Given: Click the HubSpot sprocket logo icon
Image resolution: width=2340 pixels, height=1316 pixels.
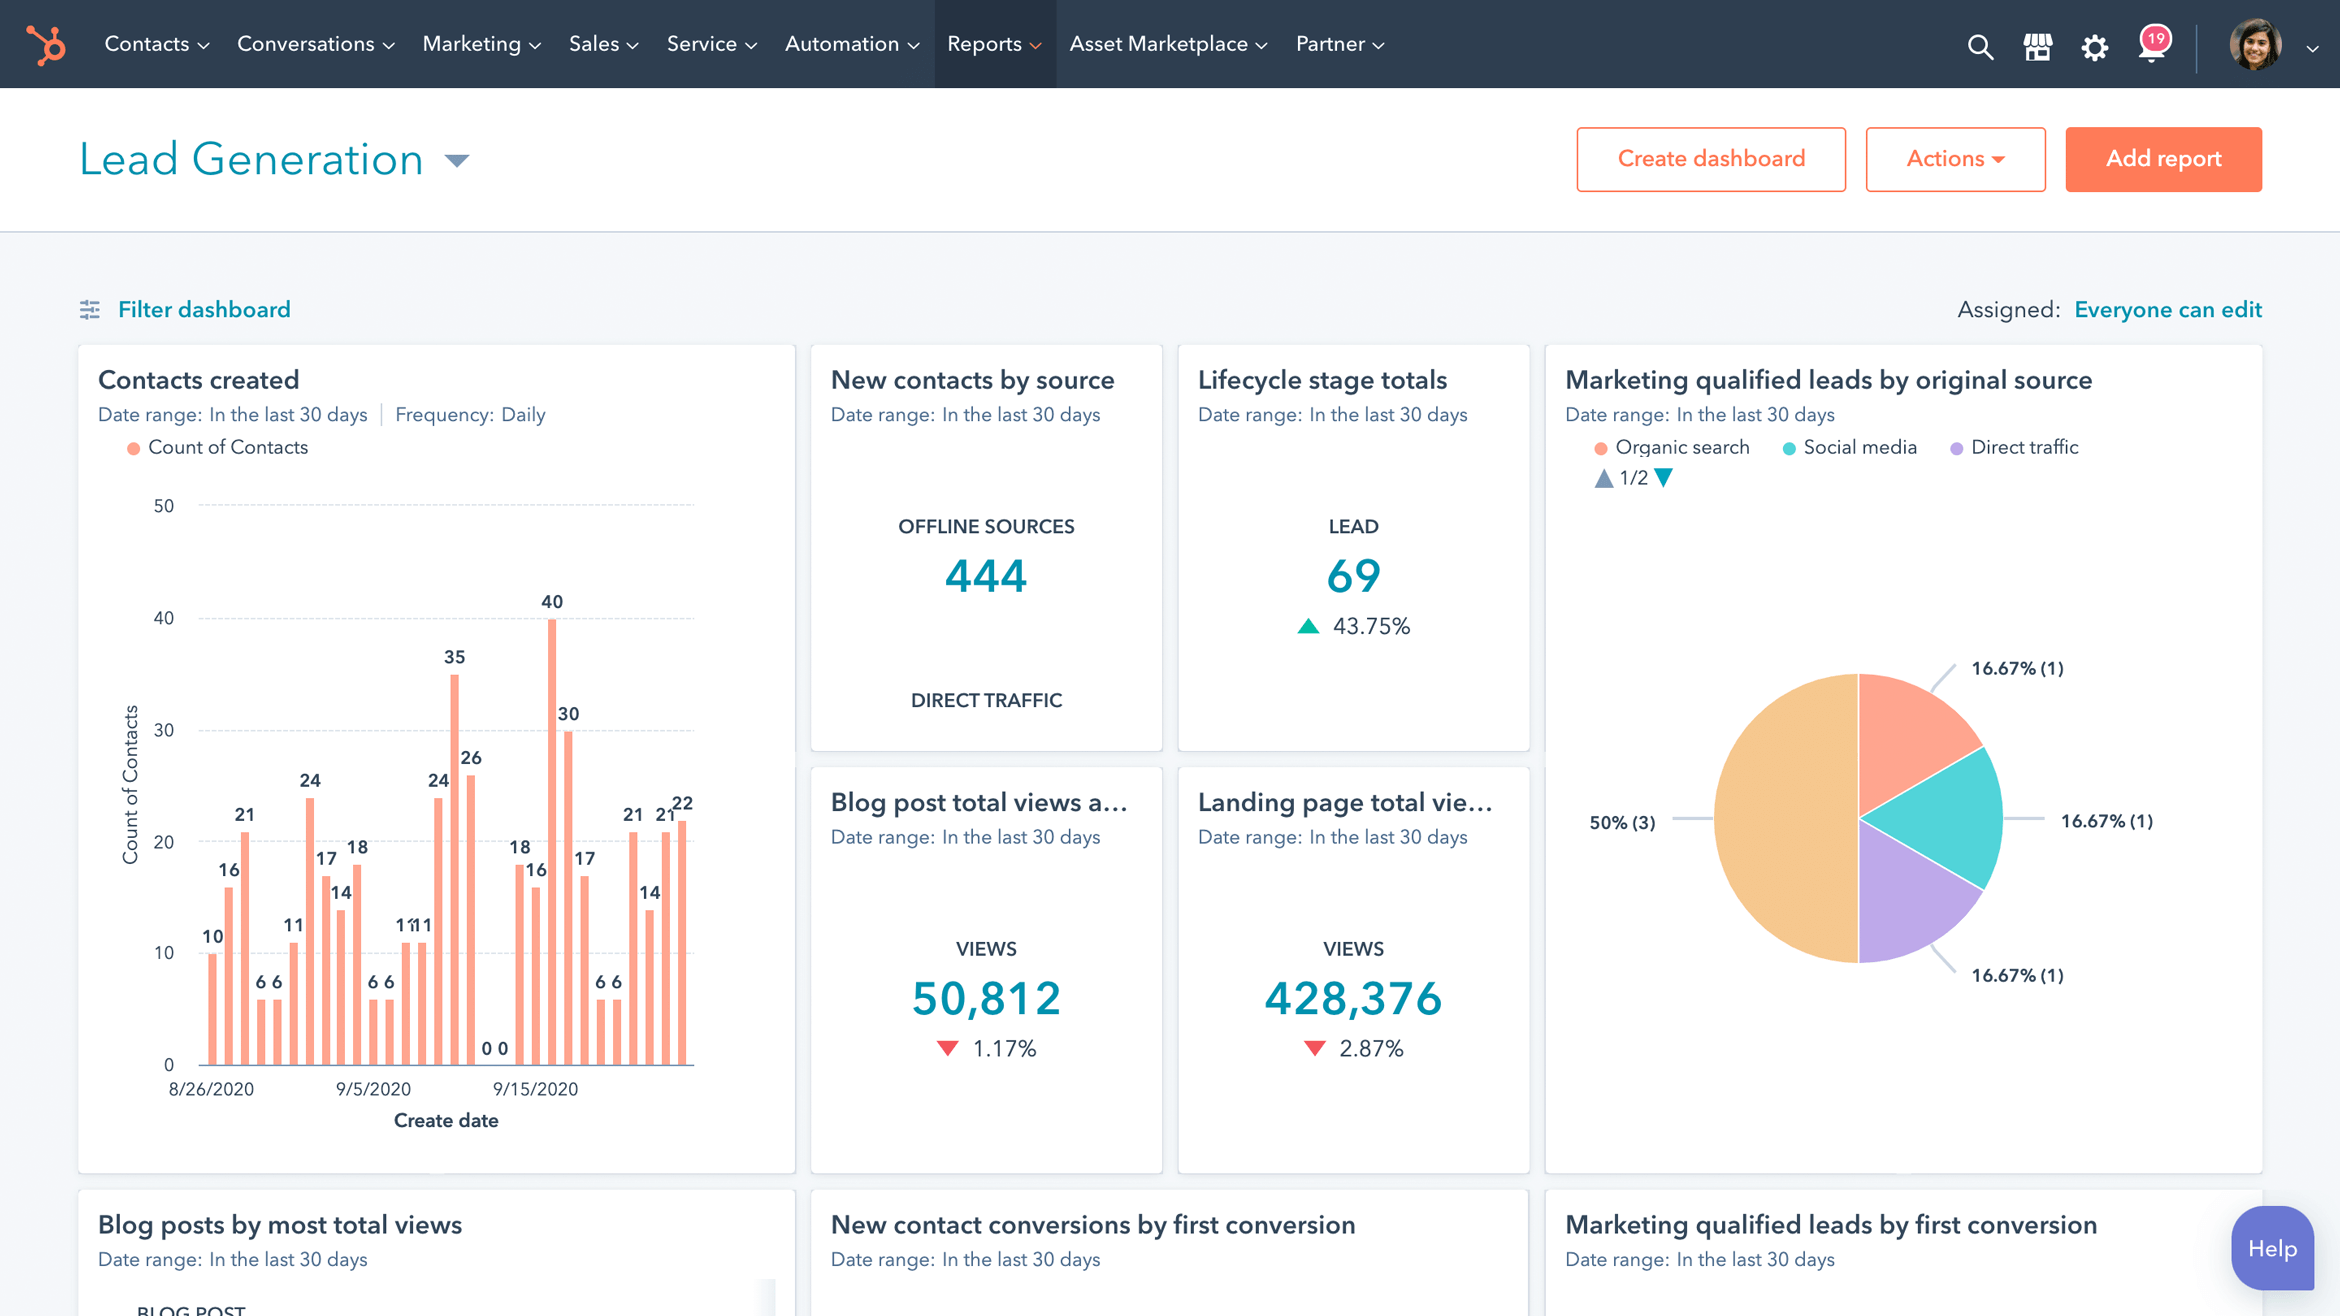Looking at the screenshot, I should click(45, 43).
